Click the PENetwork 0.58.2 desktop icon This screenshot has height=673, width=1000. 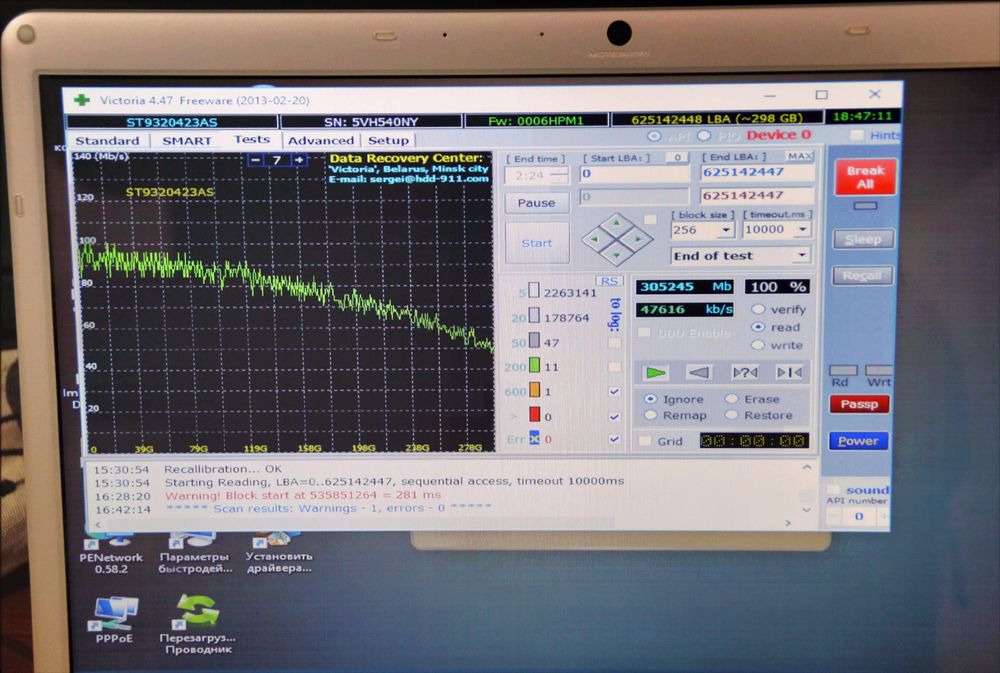pos(111,554)
